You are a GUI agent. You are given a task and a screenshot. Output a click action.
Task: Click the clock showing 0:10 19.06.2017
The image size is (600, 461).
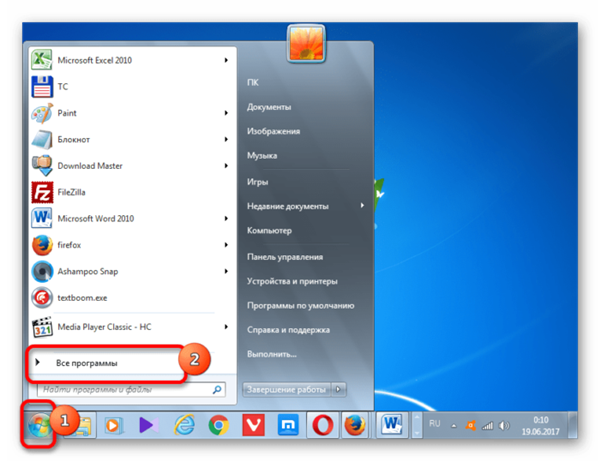point(541,426)
